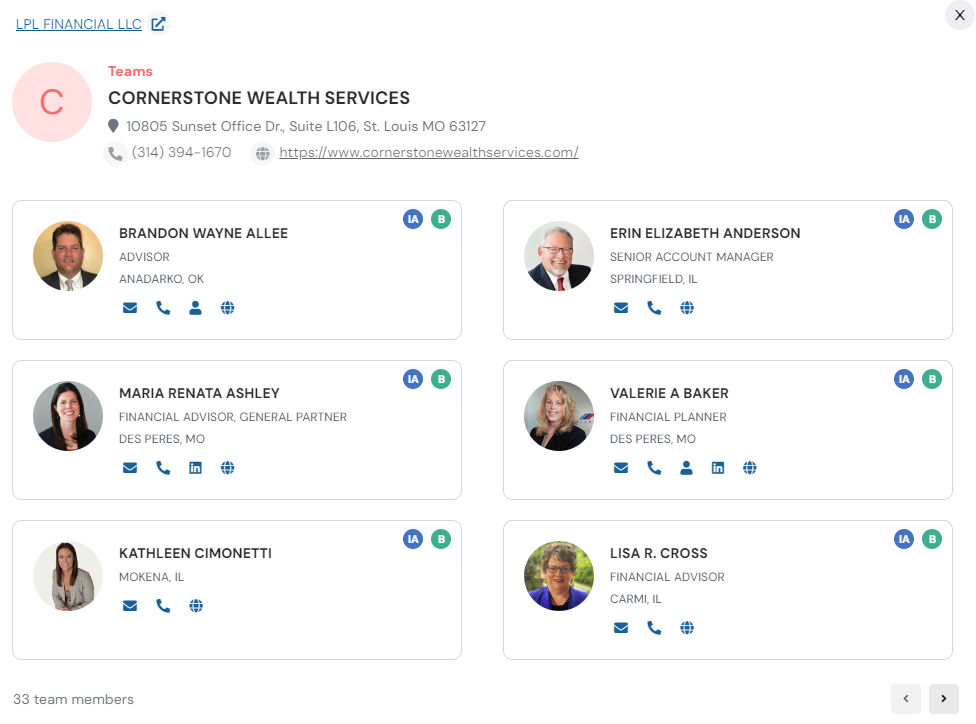This screenshot has width=976, height=724.
Task: Click green B badge on Lisa Cross's card
Action: click(x=932, y=539)
